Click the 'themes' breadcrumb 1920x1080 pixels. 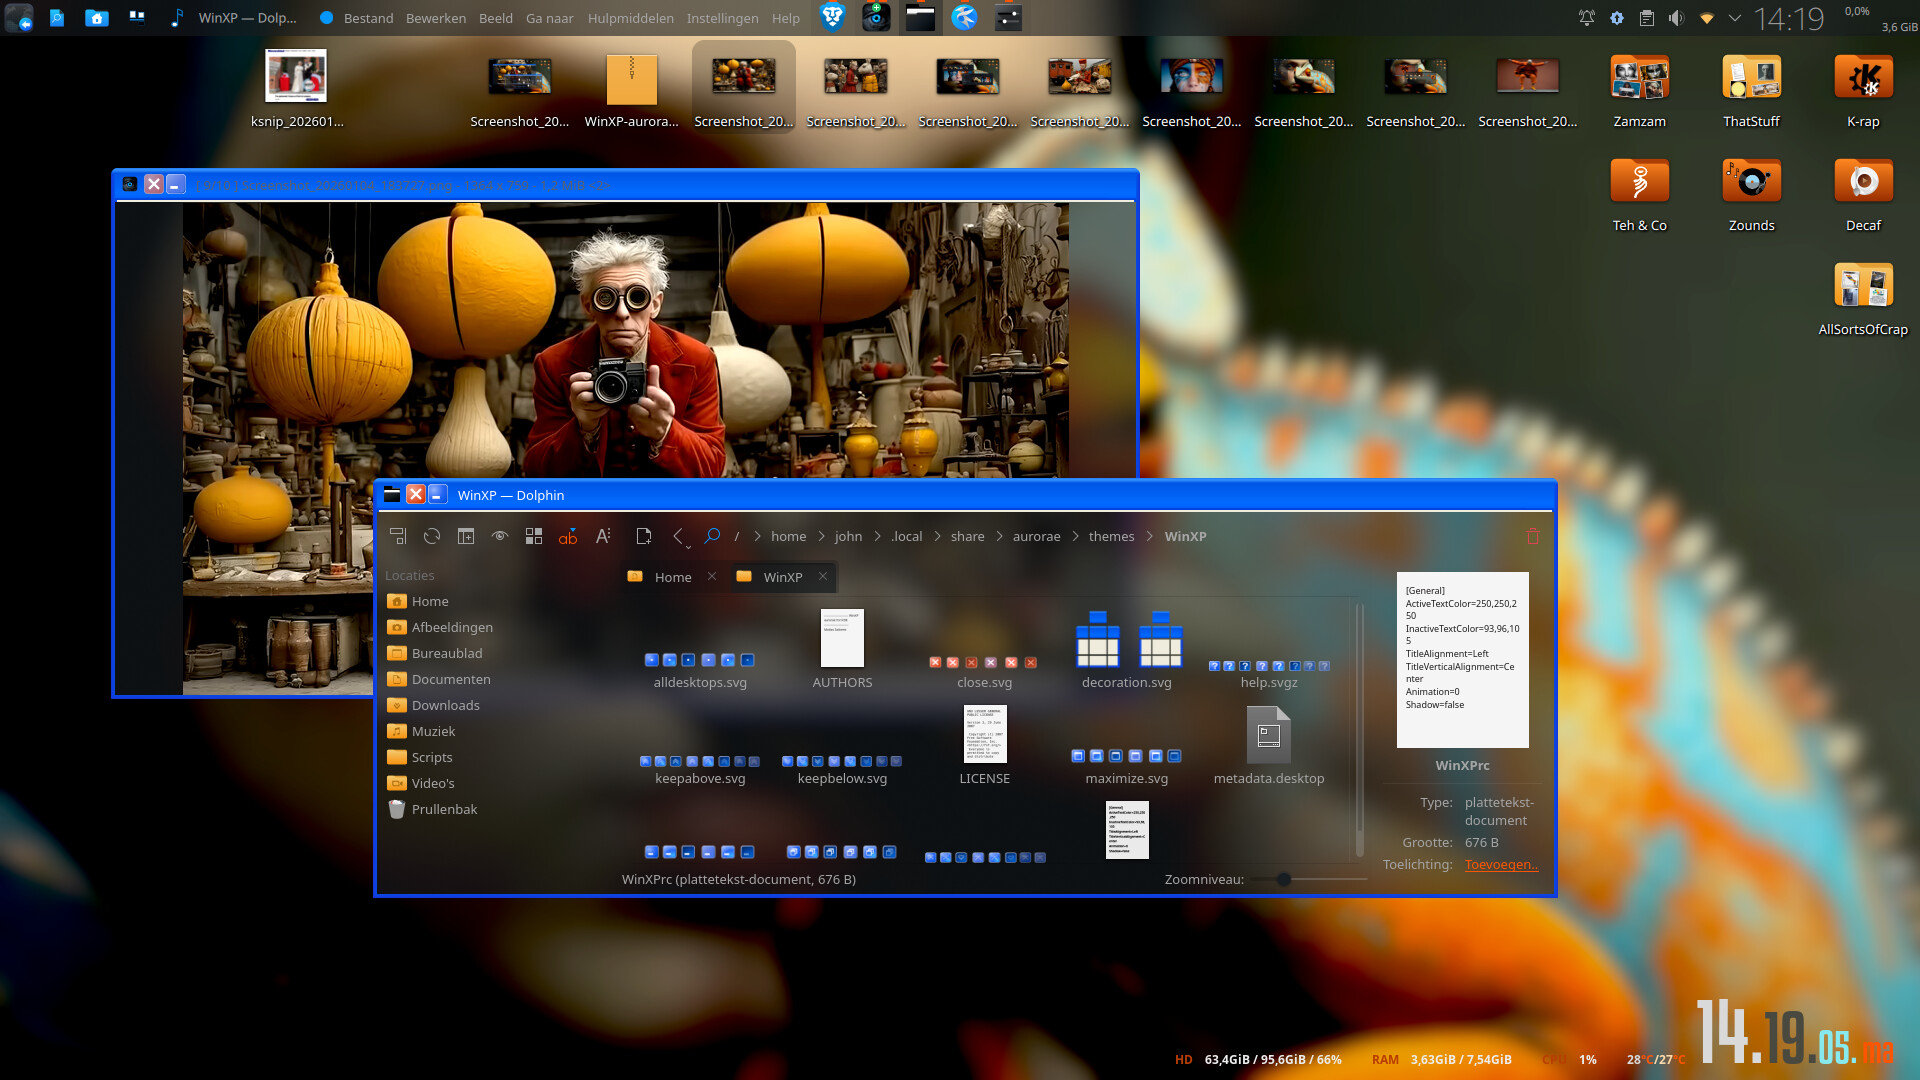pos(1111,536)
